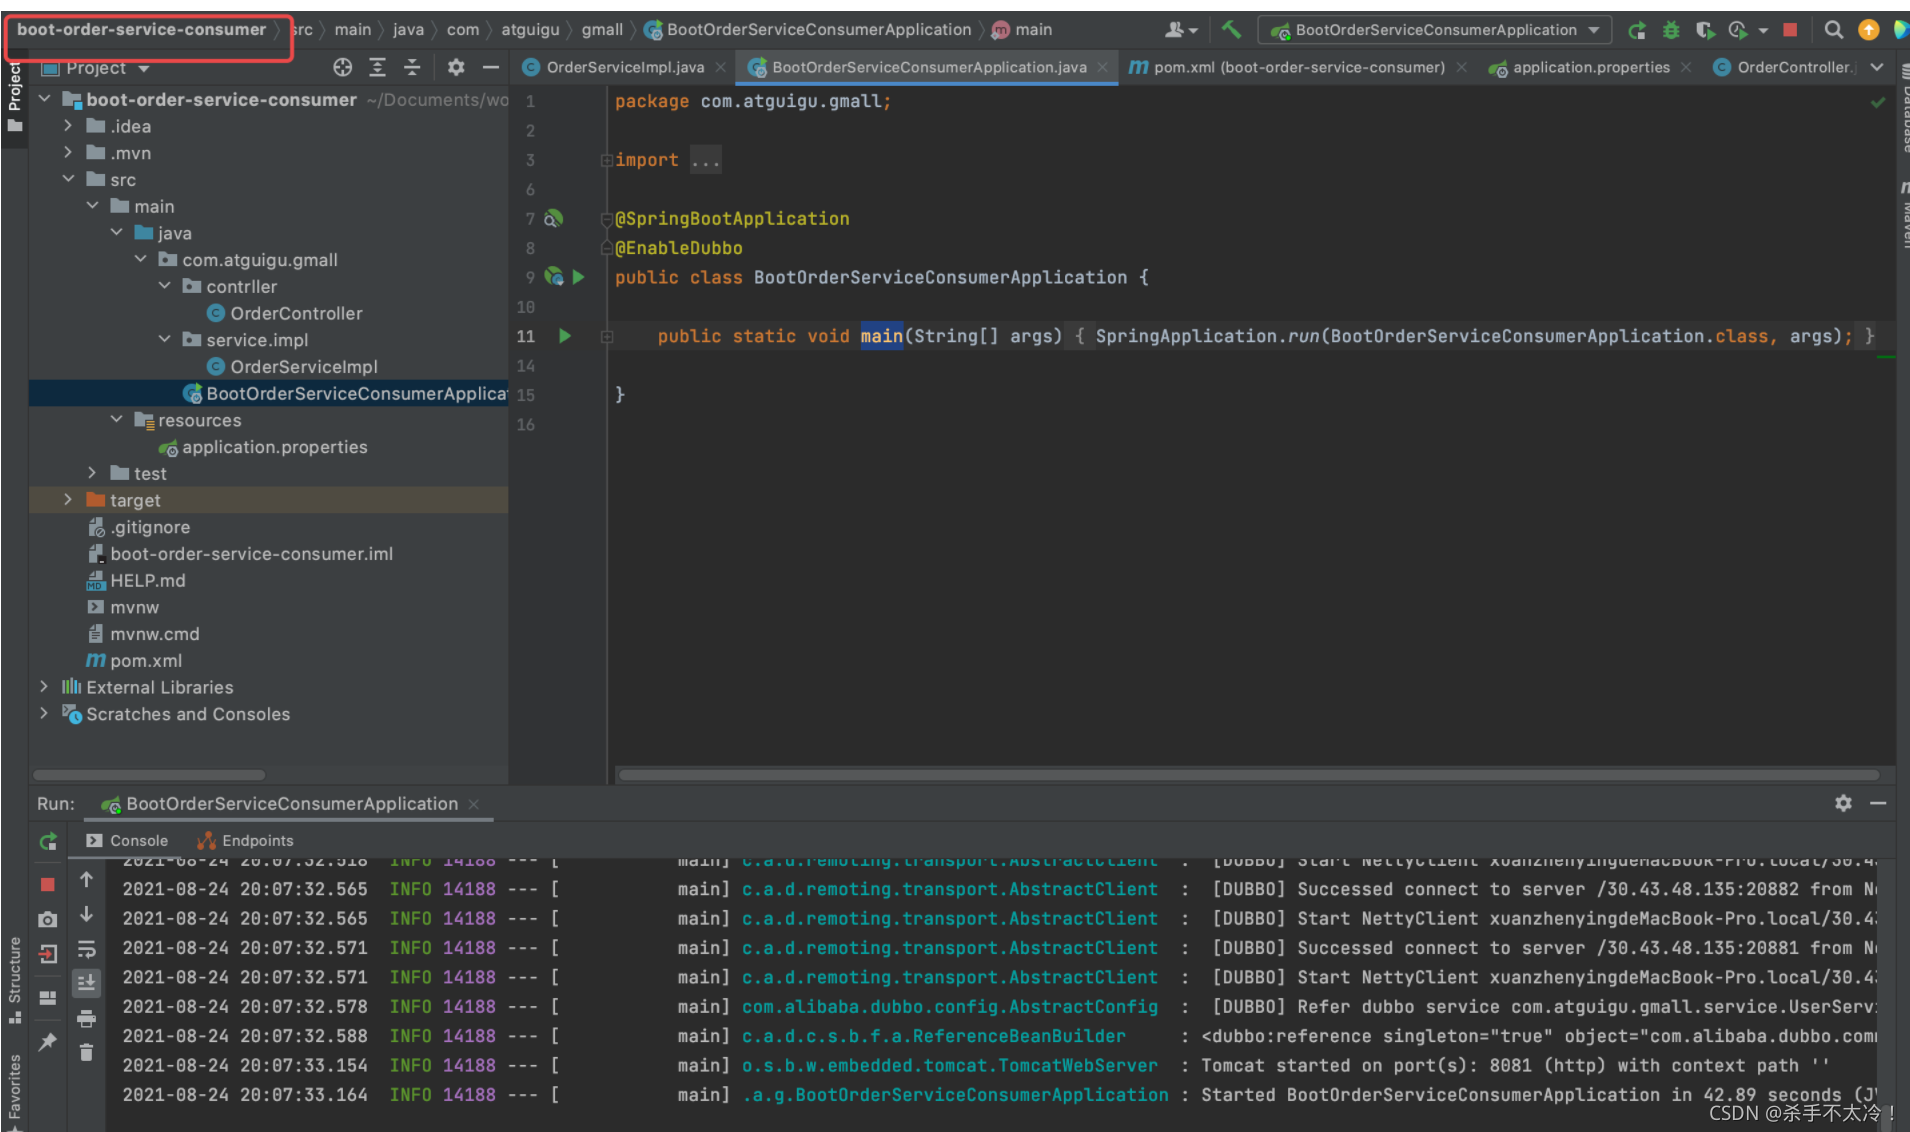Click the Project panel horizontal scrollbar

(x=149, y=774)
